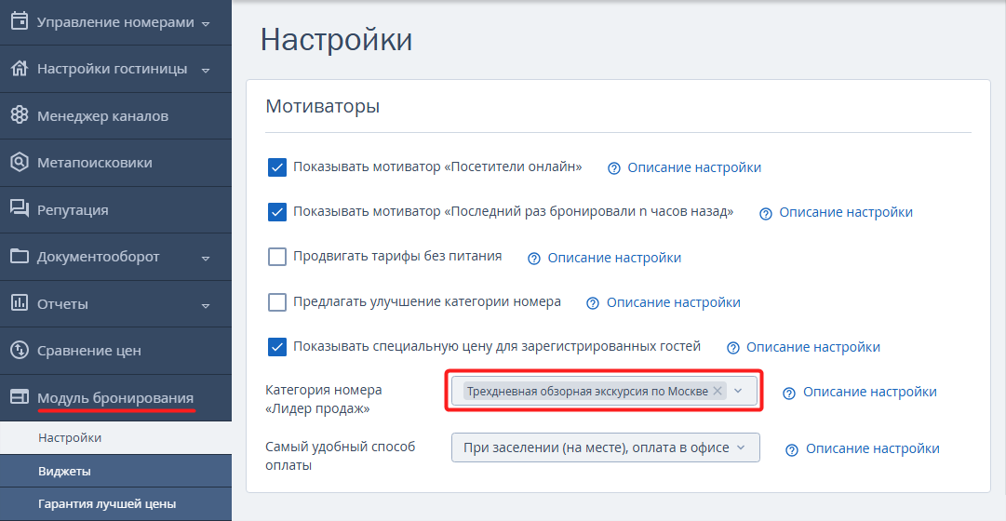The width and height of the screenshot is (1006, 521).
Task: Click the Менеджер каналов flower icon
Action: (19, 115)
